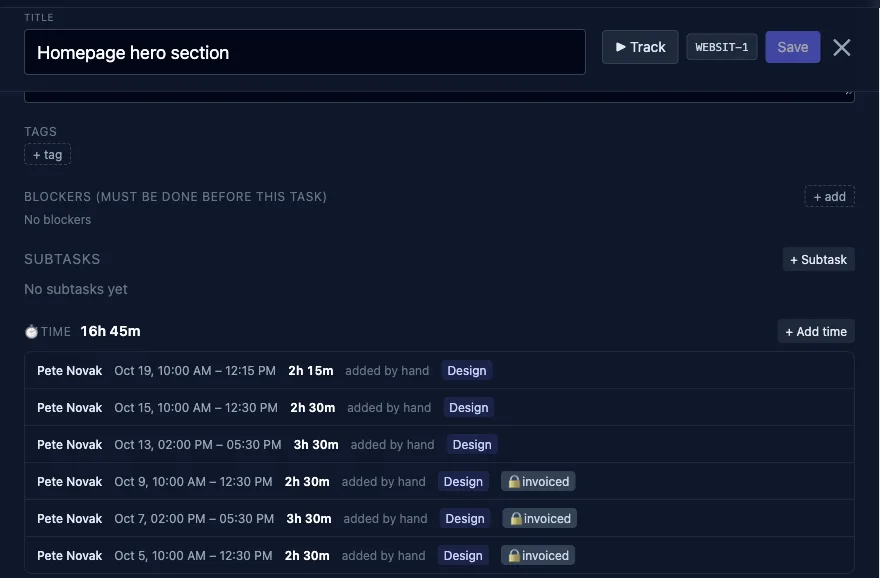Image resolution: width=880 pixels, height=578 pixels.
Task: Select the Oct 15, 10:00 AM – 12:30 PM entry
Action: (x=439, y=407)
